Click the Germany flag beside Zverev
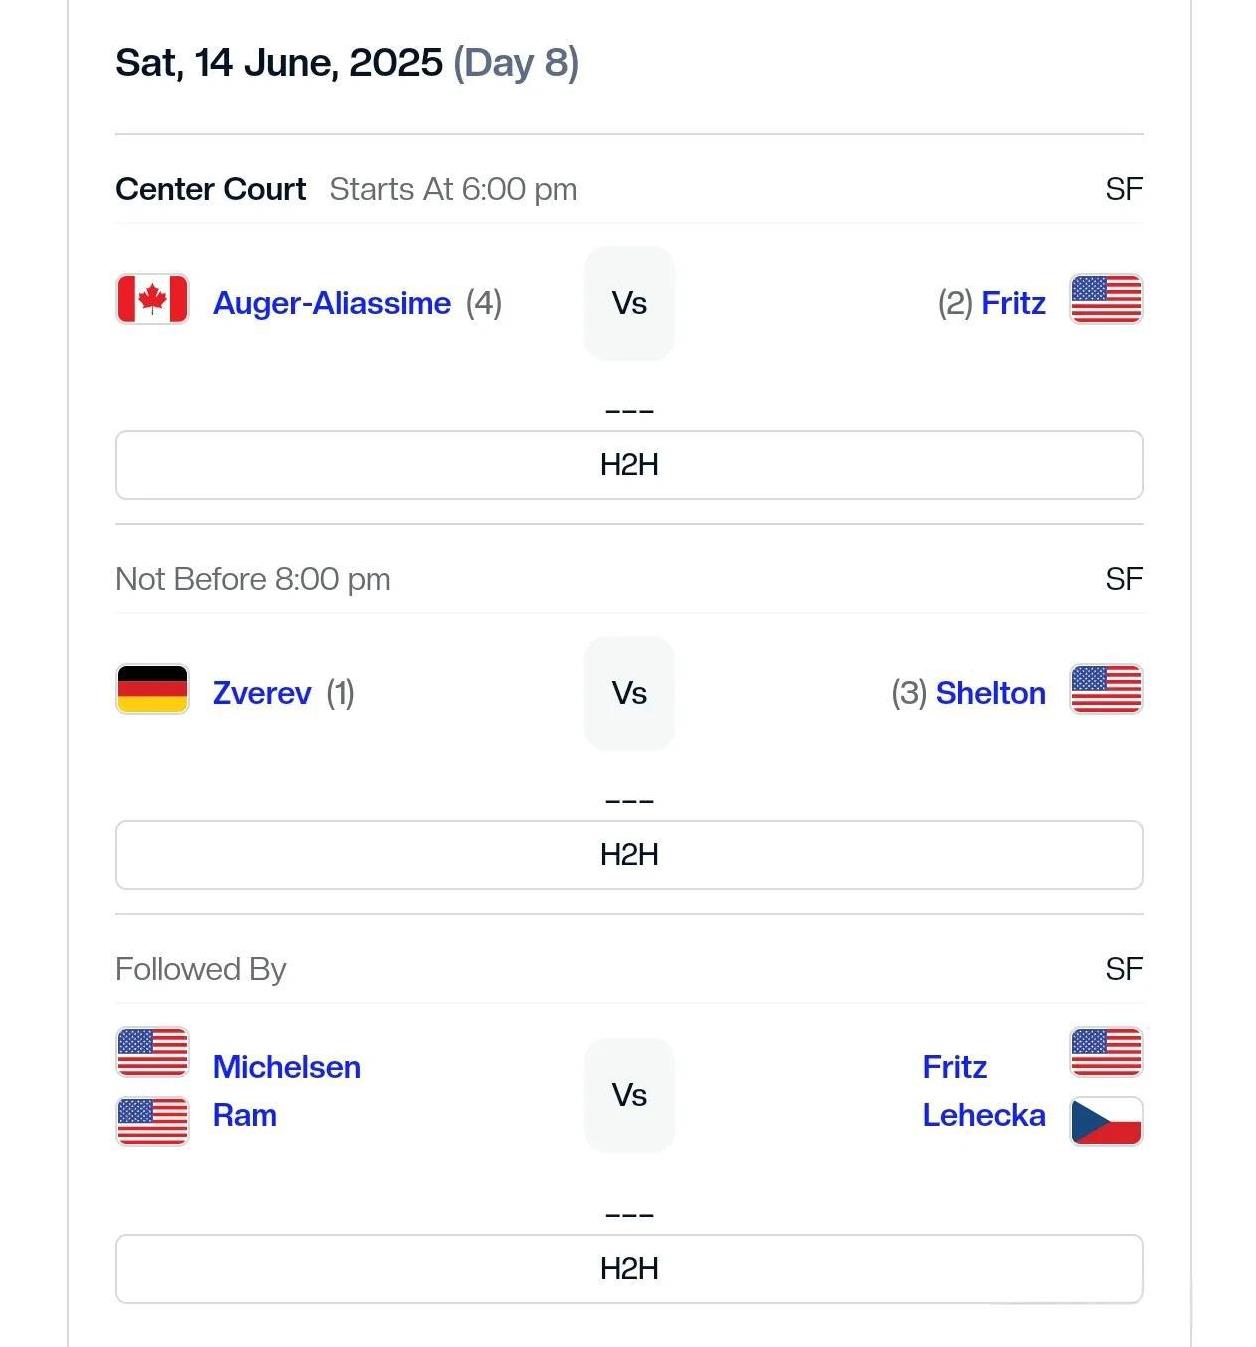This screenshot has width=1256, height=1347. click(152, 689)
